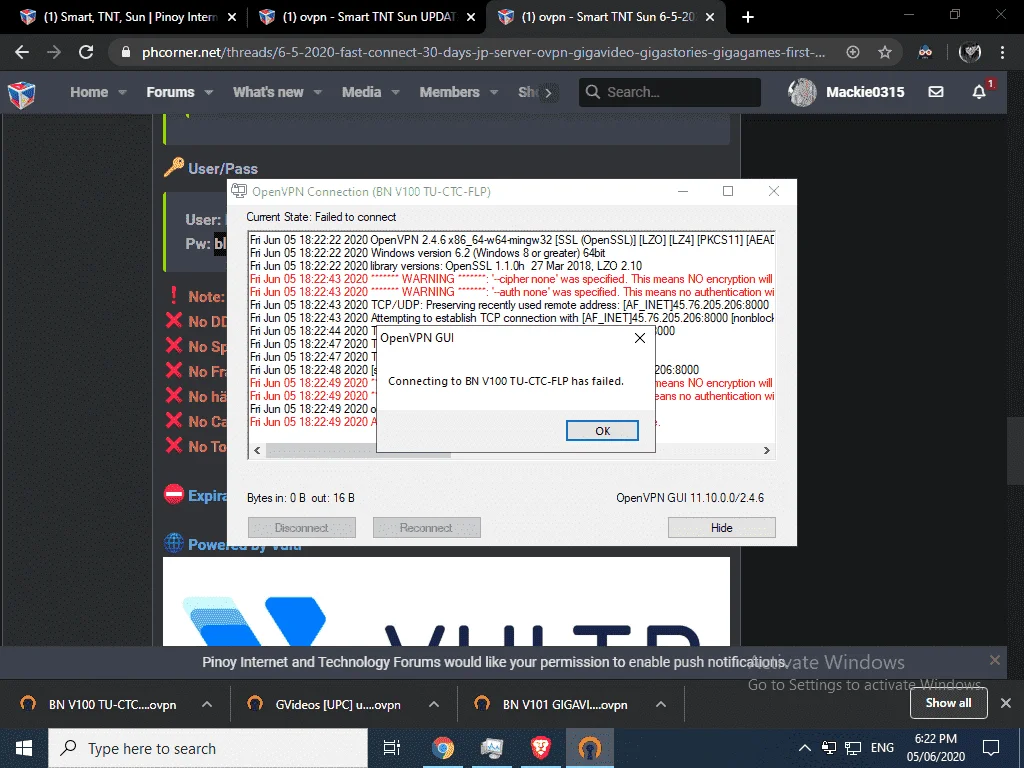Viewport: 1024px width, 768px height.
Task: Open the Mackie0315 account menu
Action: coord(846,92)
